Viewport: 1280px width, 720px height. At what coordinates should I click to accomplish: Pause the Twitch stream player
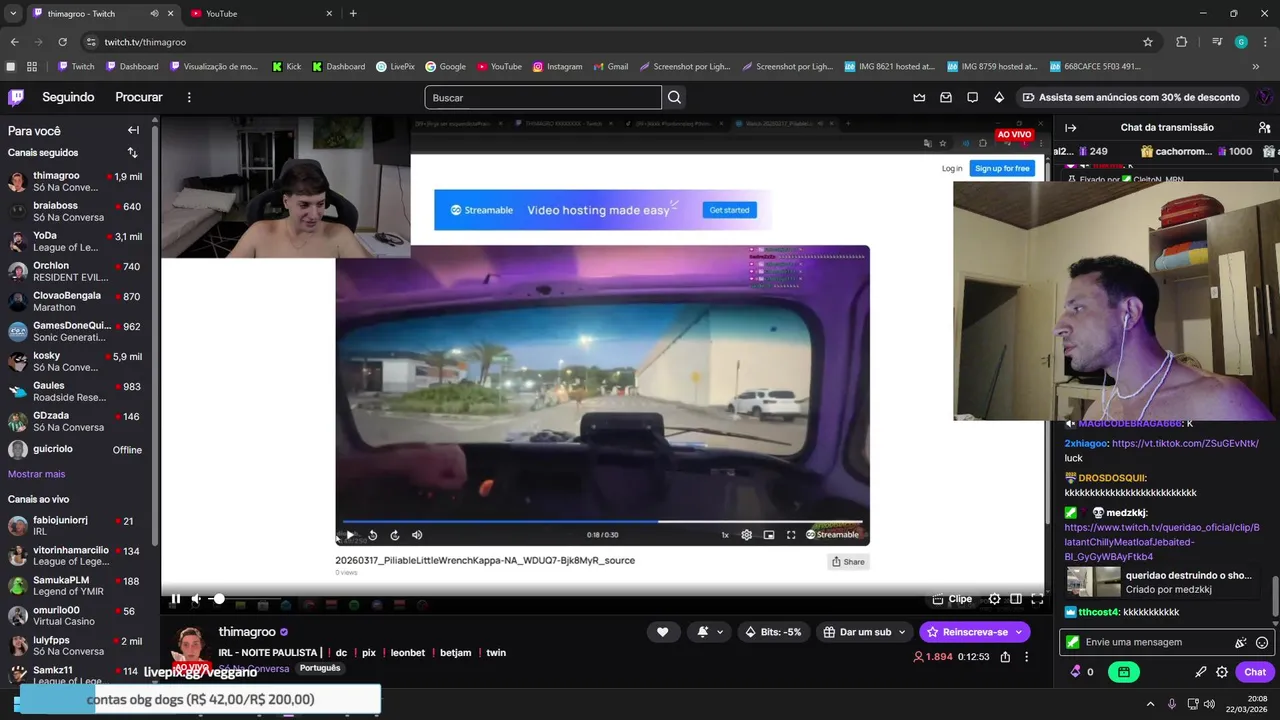click(176, 599)
